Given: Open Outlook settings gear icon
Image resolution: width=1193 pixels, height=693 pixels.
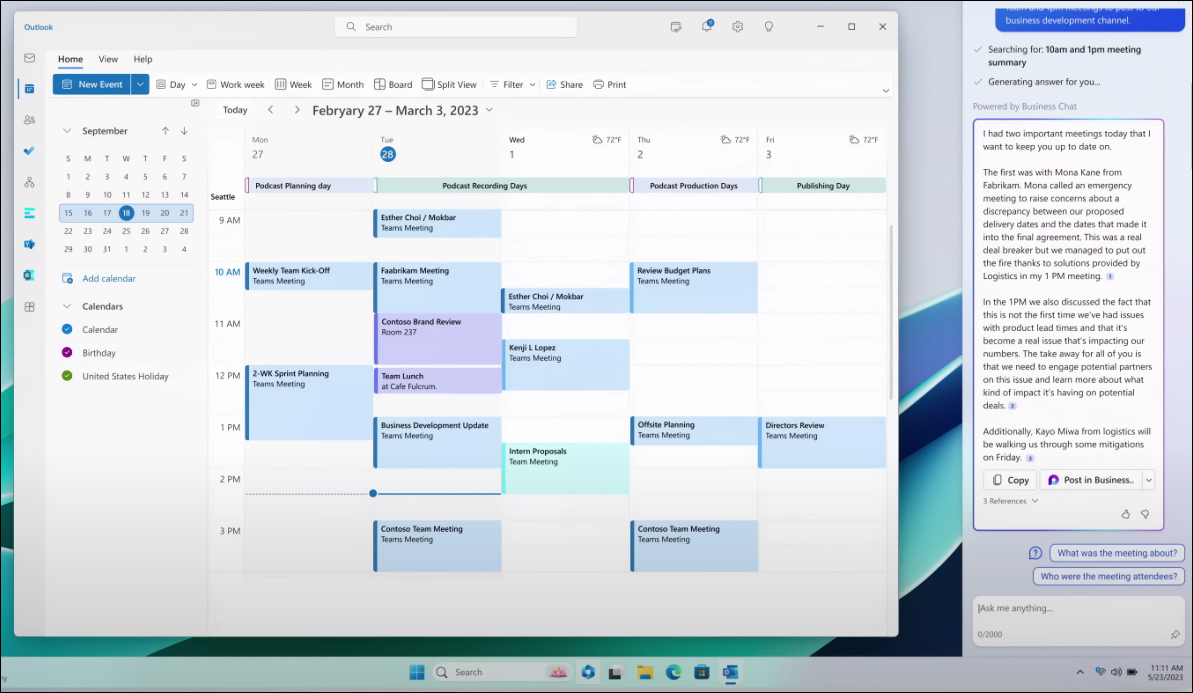Looking at the screenshot, I should [737, 27].
